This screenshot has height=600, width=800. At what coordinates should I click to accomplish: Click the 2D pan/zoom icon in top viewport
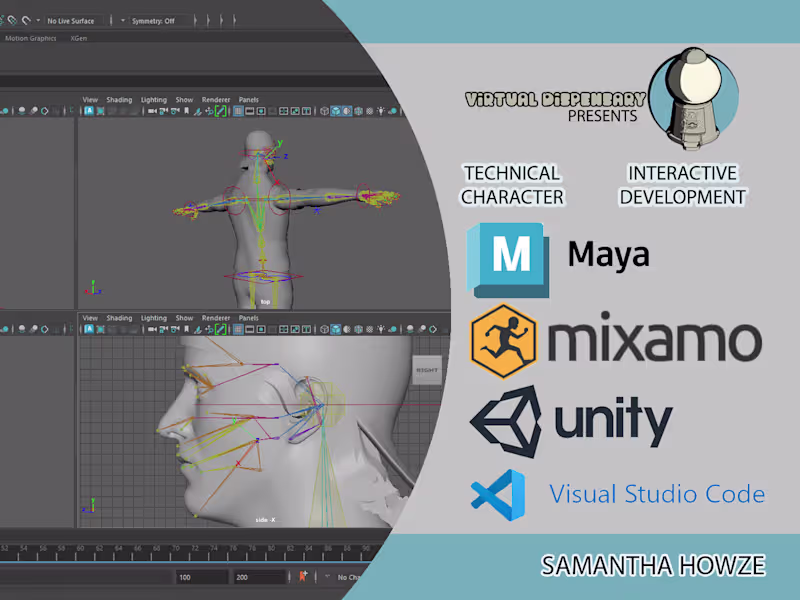[209, 111]
